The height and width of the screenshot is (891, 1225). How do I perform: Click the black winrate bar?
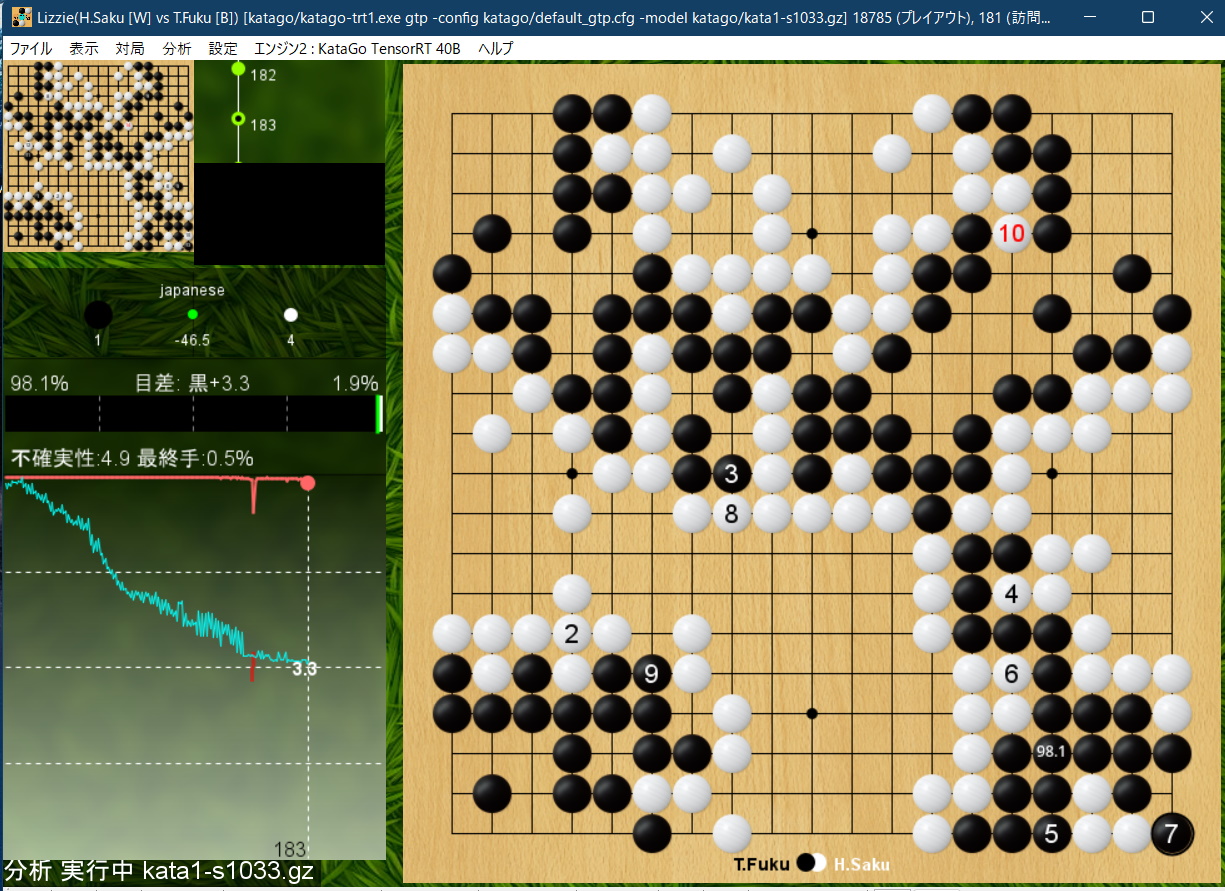click(190, 414)
